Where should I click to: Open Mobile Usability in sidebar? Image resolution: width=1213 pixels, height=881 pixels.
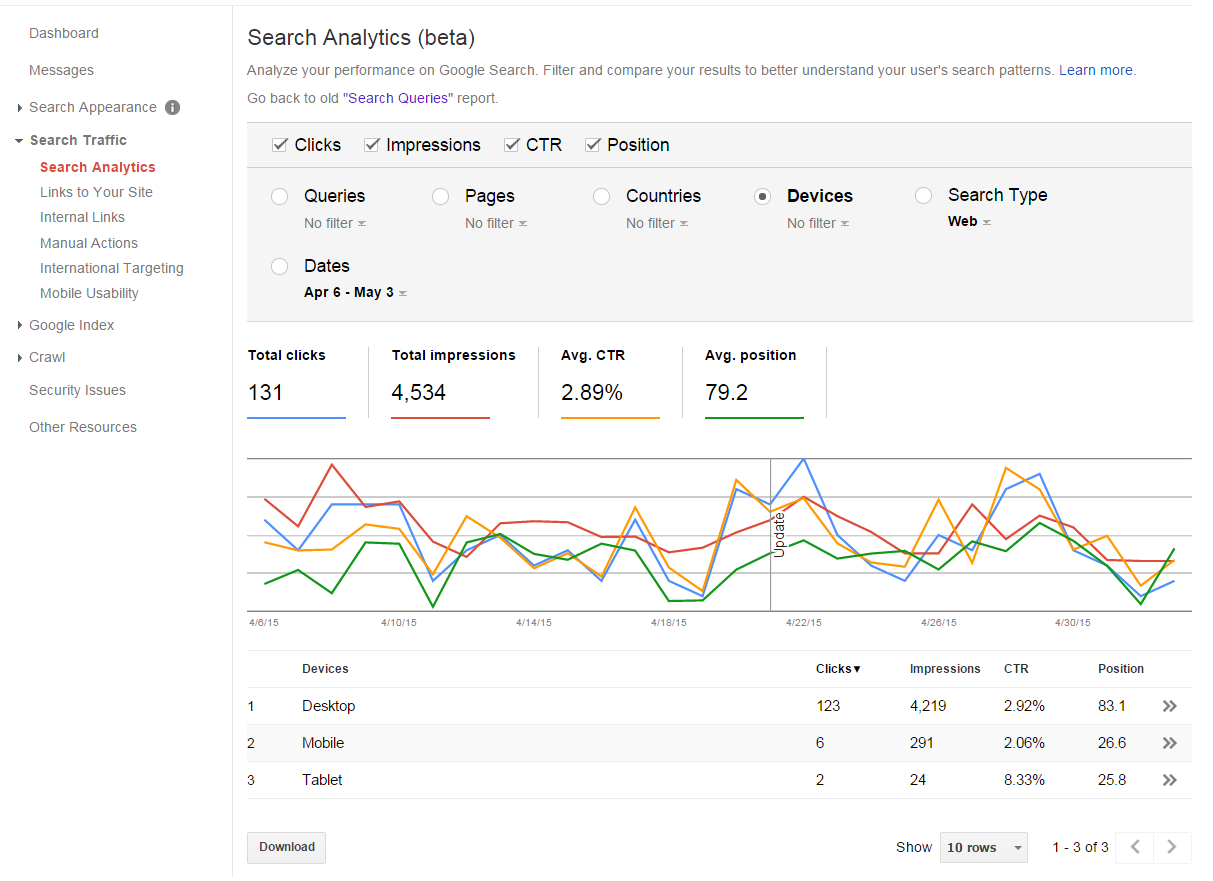[89, 293]
